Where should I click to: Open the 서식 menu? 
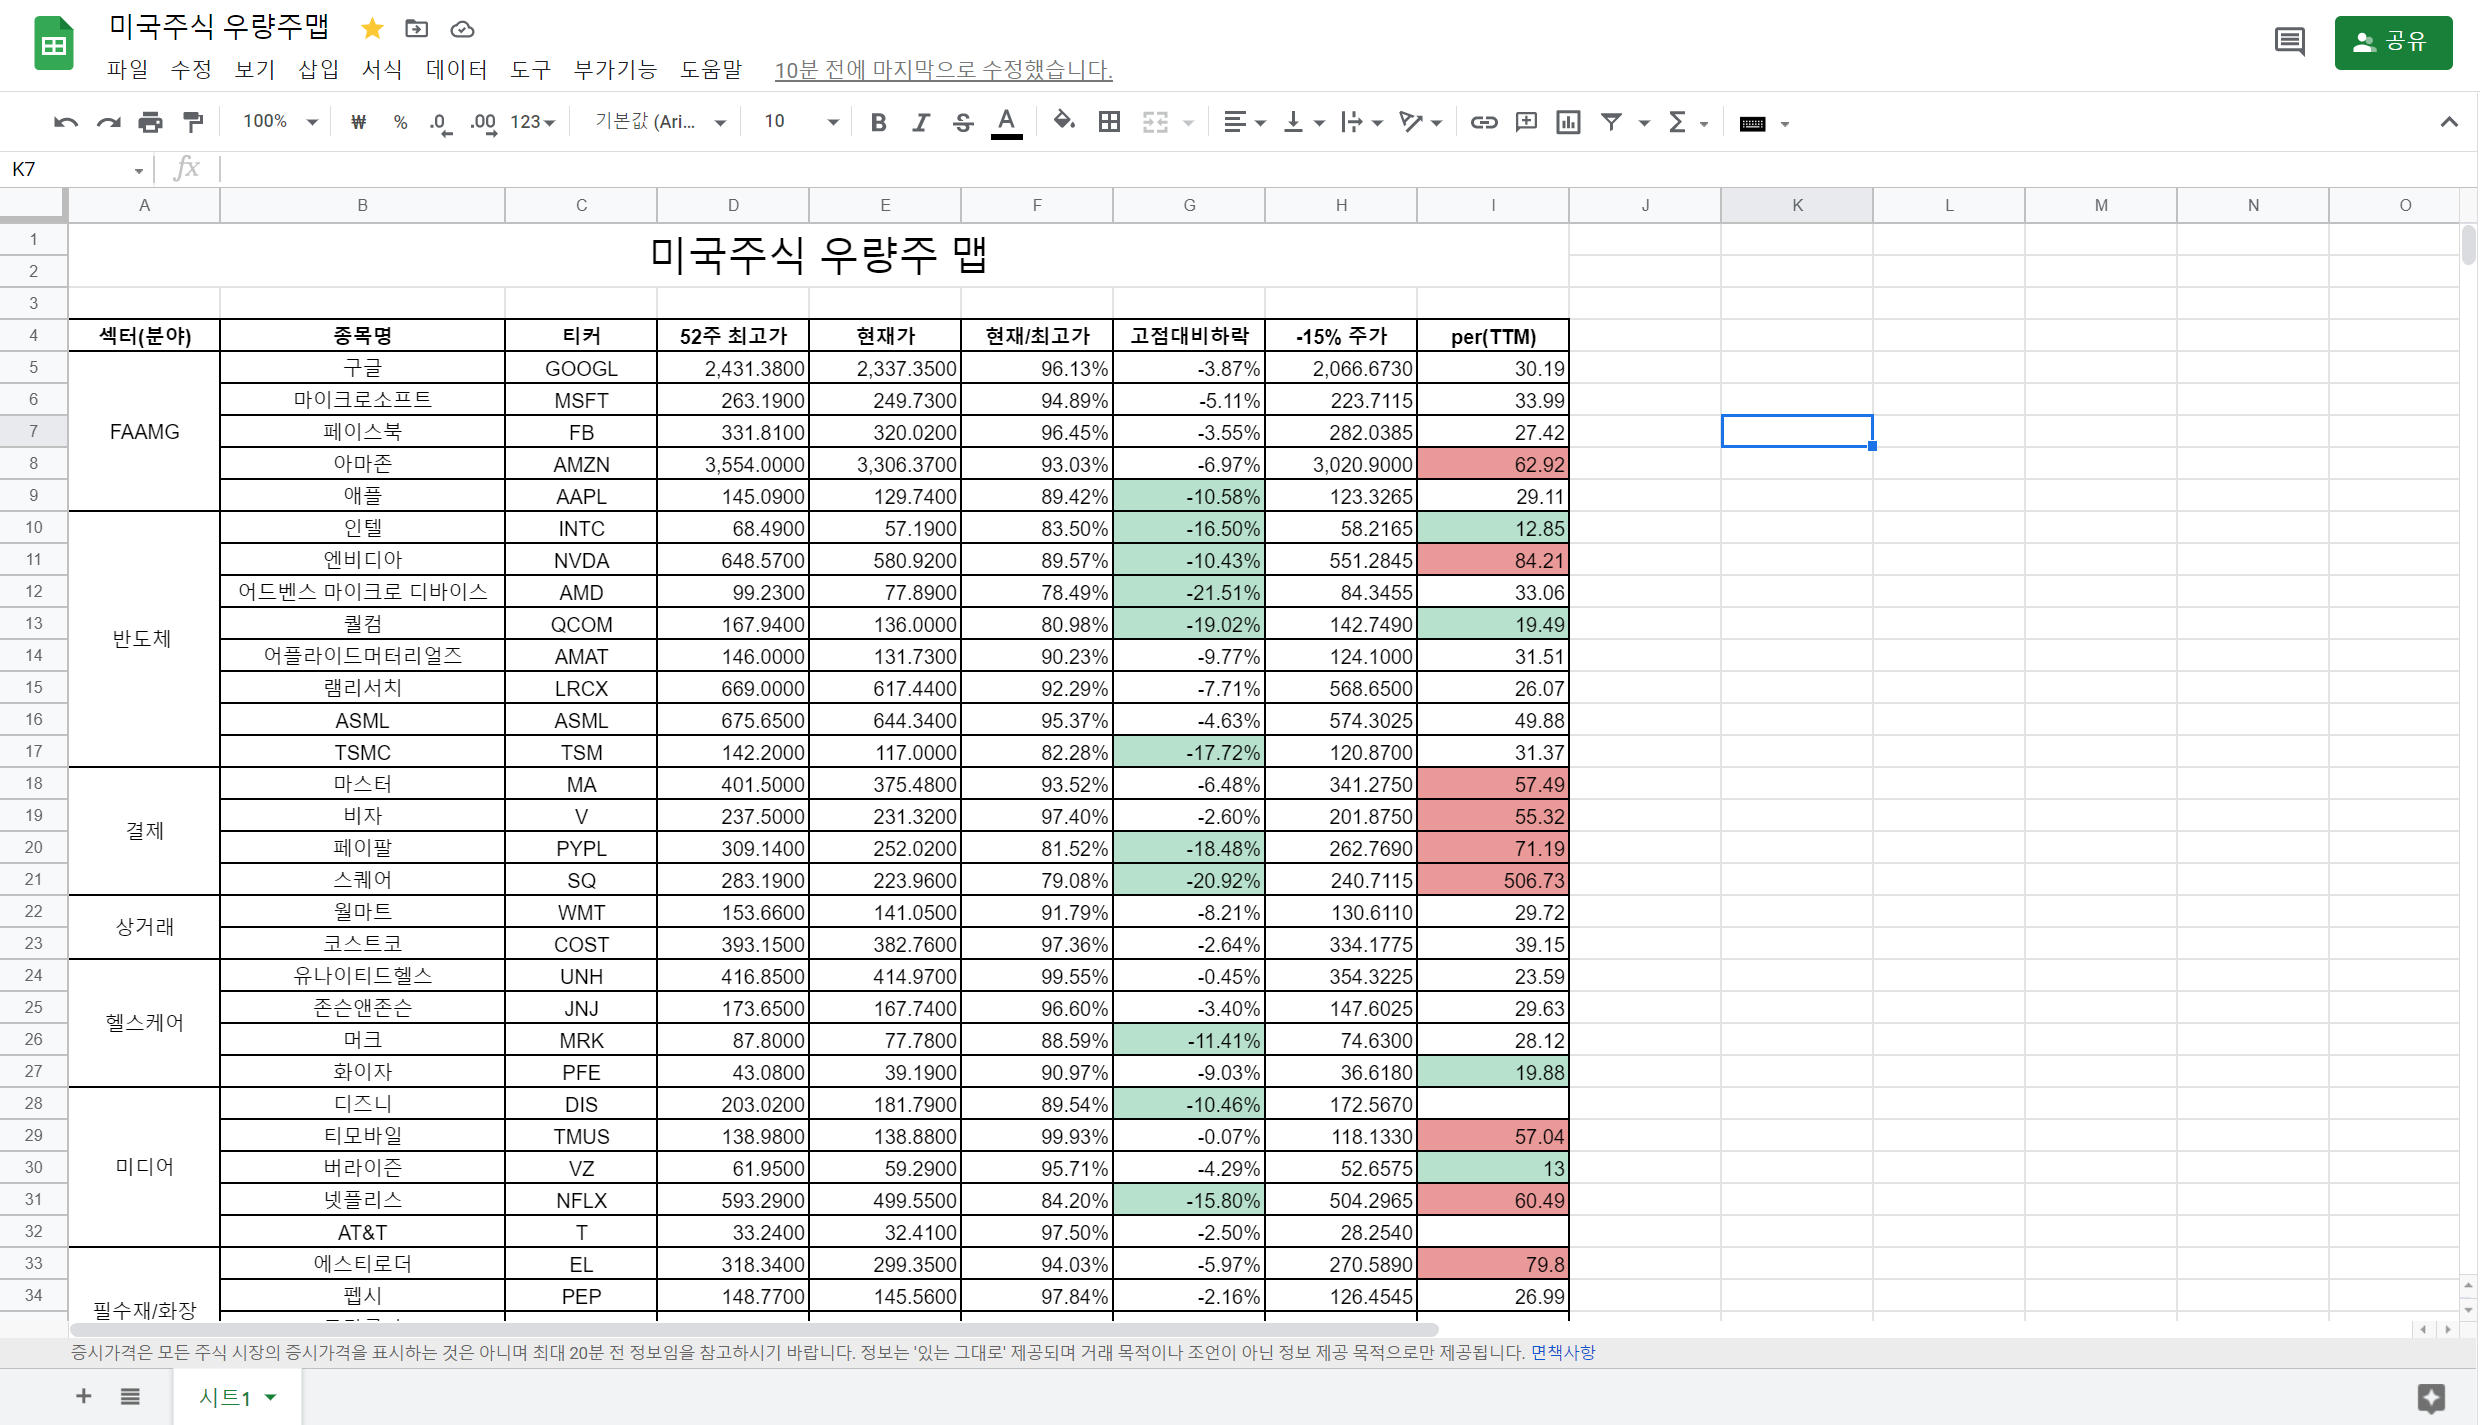pyautogui.click(x=382, y=69)
